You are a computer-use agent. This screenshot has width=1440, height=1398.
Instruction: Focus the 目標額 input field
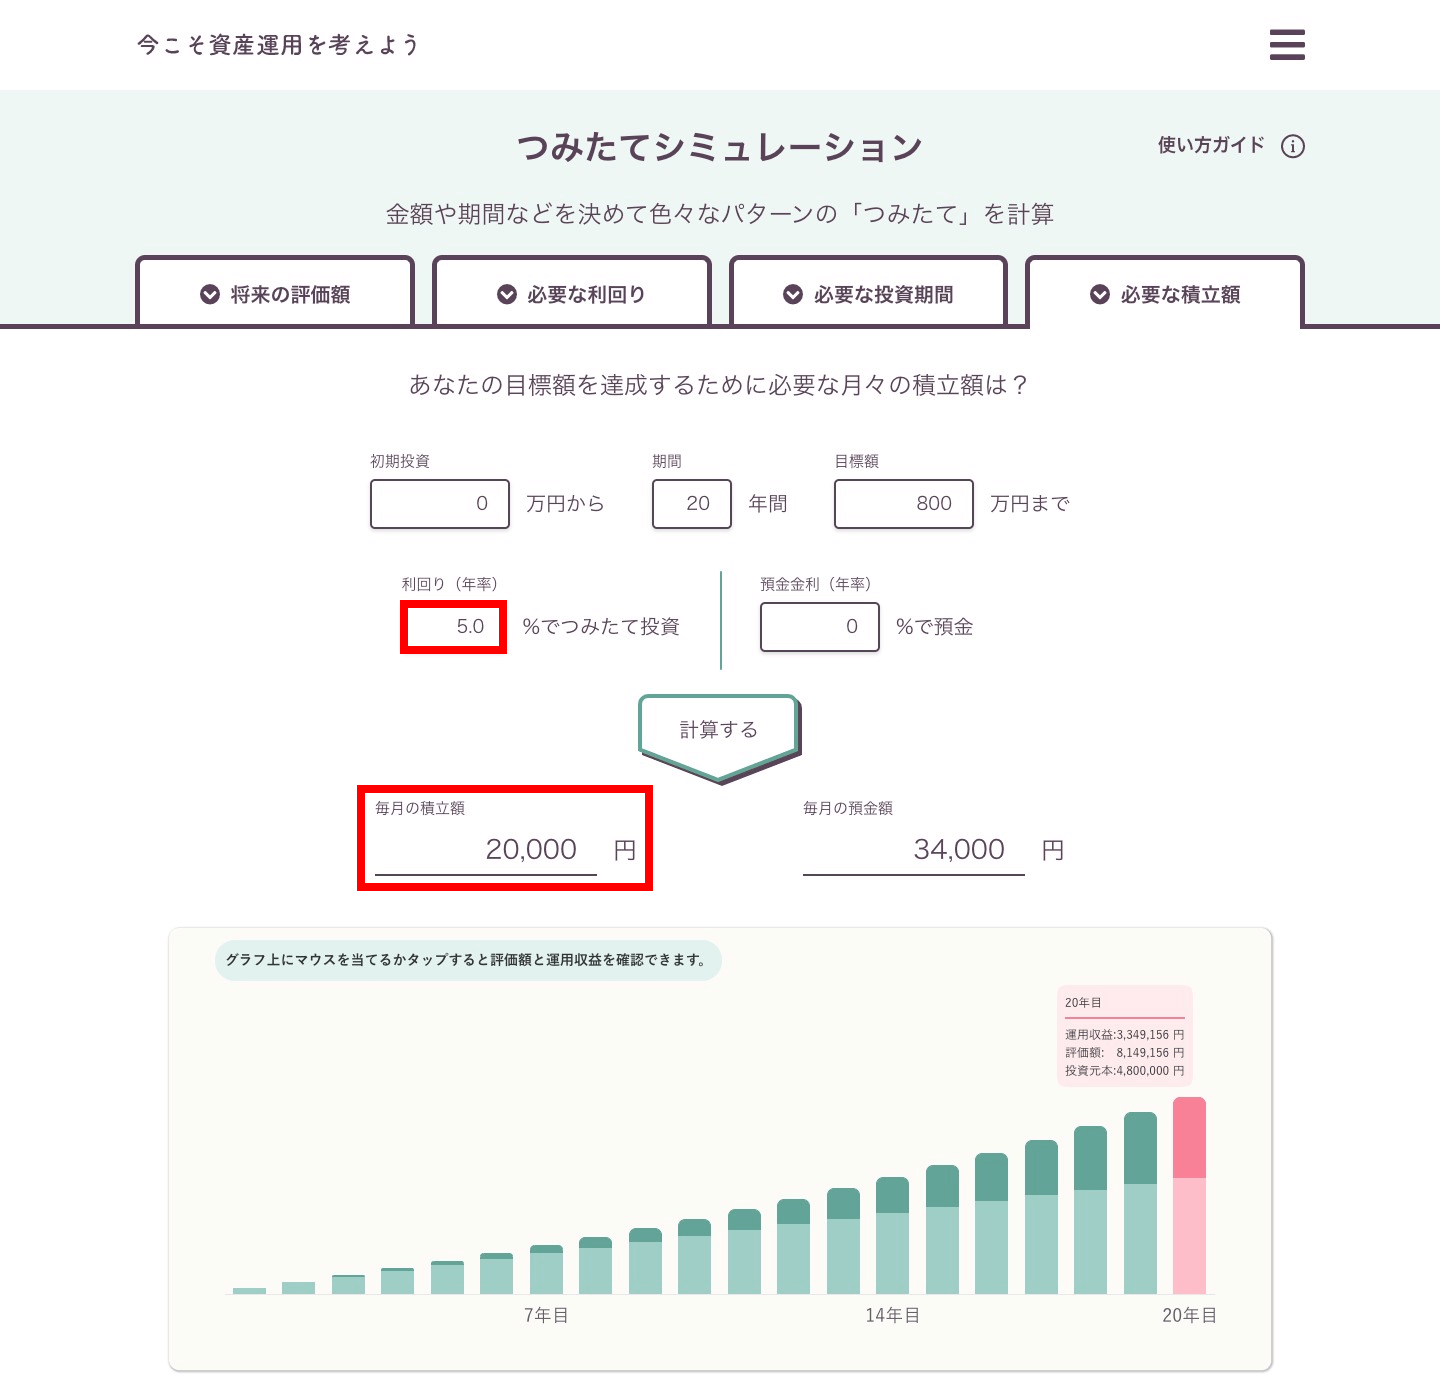(904, 504)
